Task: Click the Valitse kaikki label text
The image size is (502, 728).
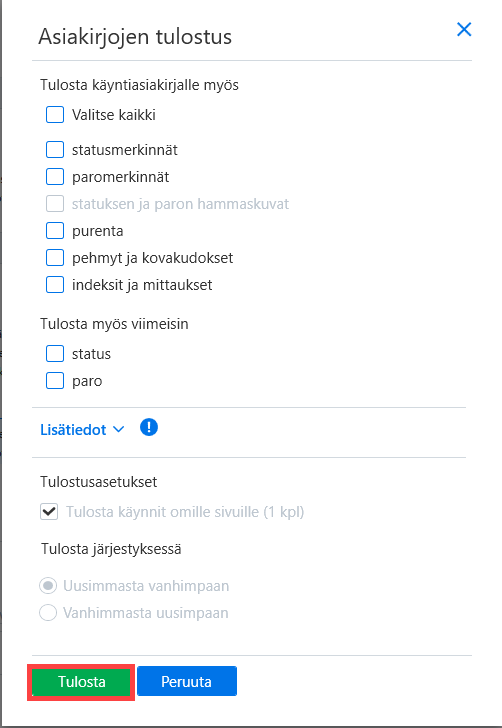Action: point(113,115)
